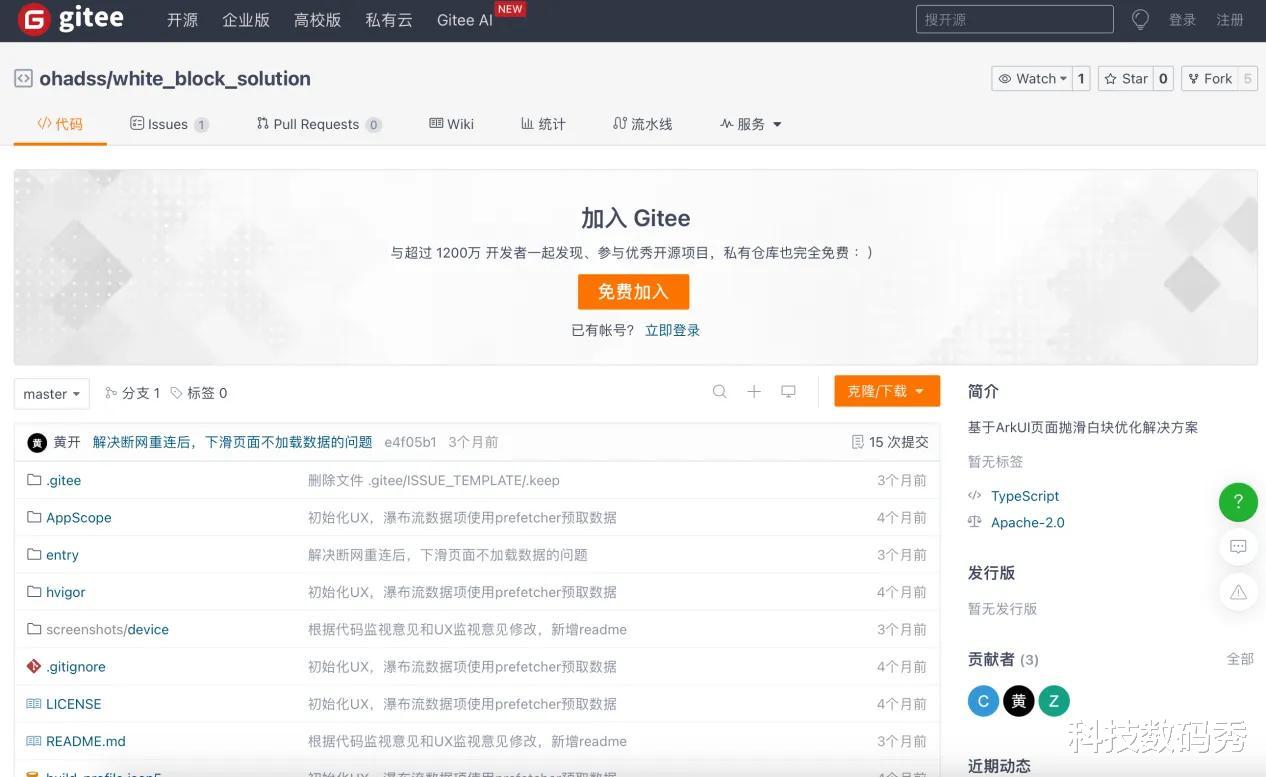Open repository file search via magnifier icon
1266x777 pixels.
pos(720,392)
